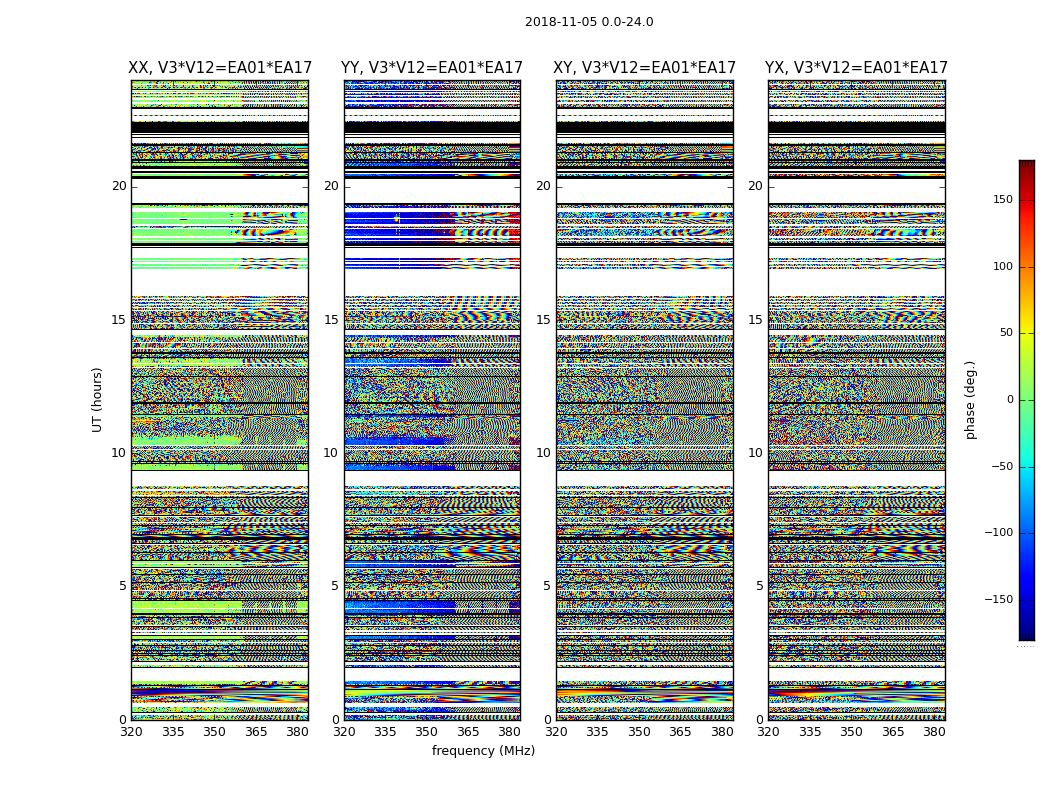
Task: Click the 365 frequency tick under XX panel
Action: 256,732
